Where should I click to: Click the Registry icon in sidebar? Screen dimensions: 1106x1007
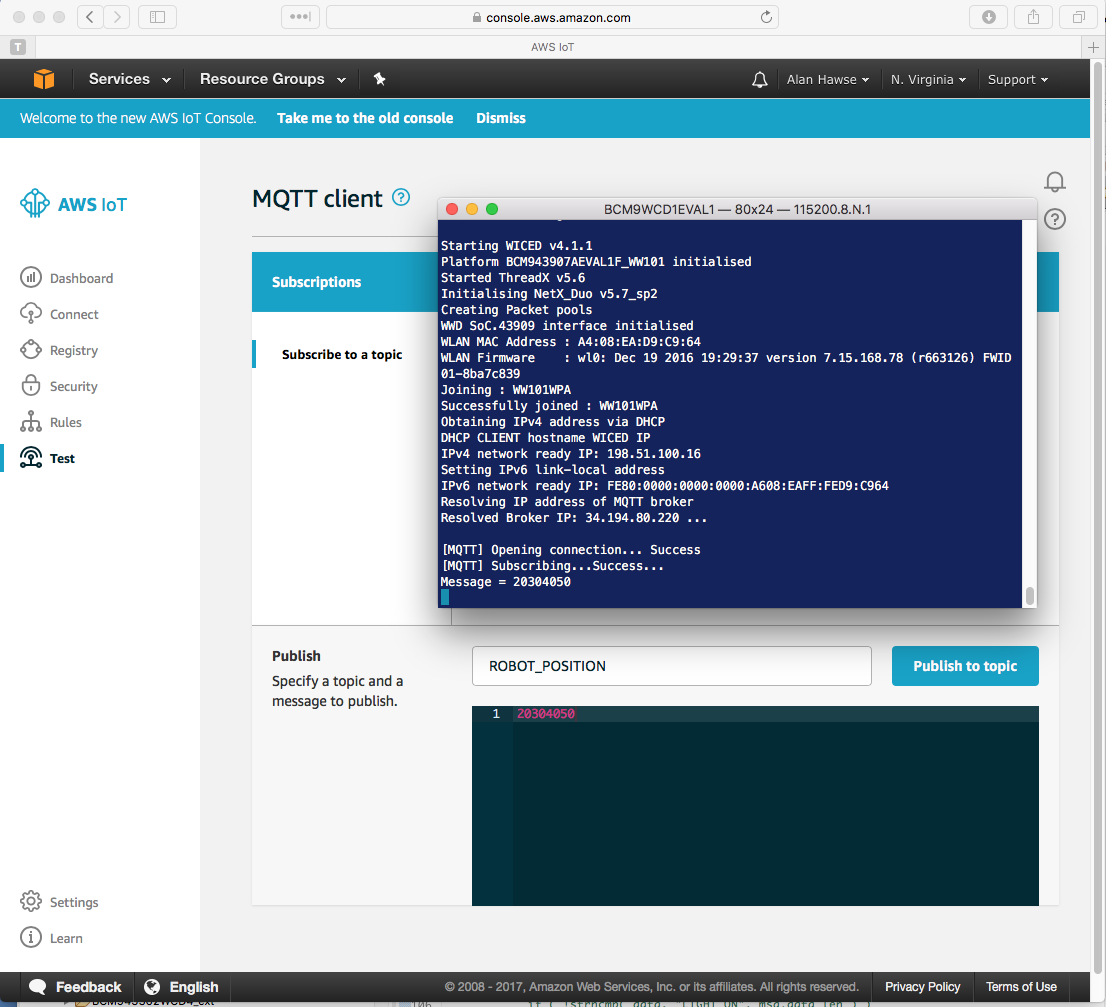coord(31,349)
